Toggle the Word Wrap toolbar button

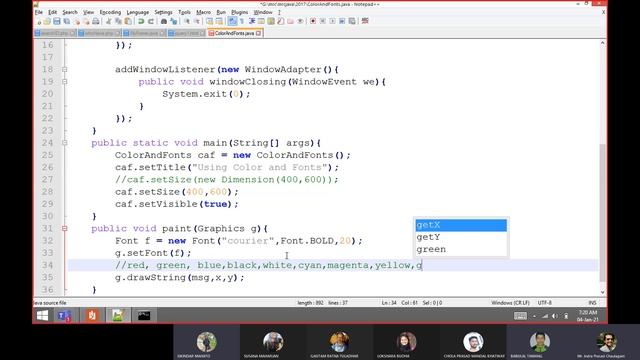pyautogui.click(x=231, y=21)
